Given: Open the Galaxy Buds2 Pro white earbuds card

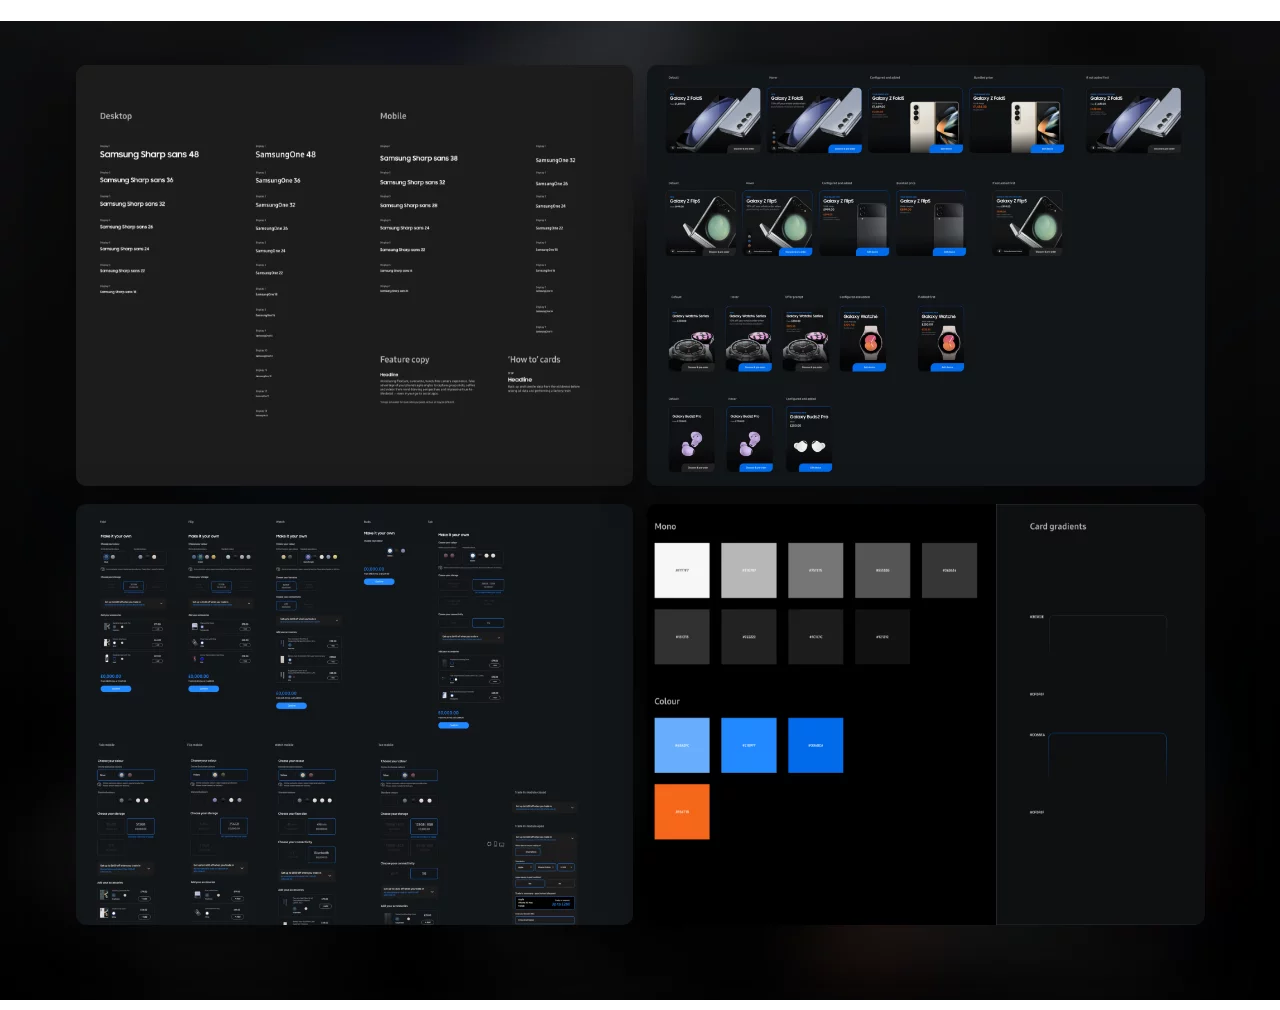Looking at the screenshot, I should [809, 439].
